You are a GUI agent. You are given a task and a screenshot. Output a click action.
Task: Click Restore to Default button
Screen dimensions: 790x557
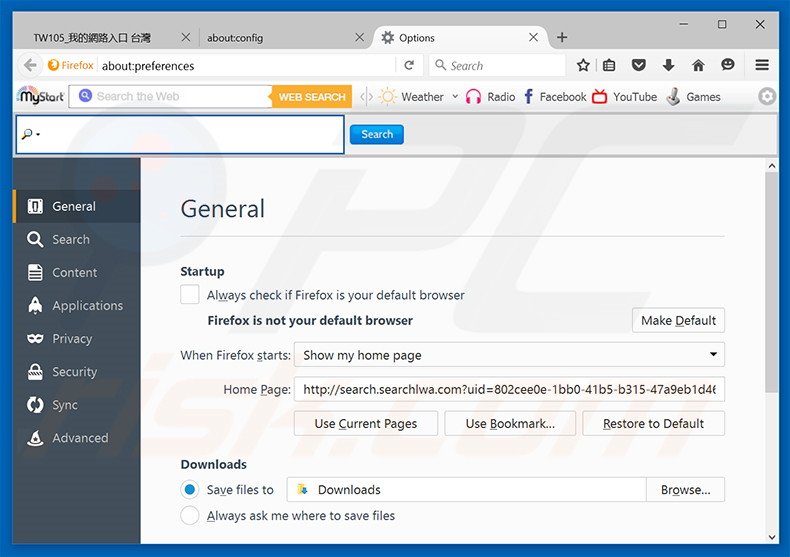click(653, 424)
